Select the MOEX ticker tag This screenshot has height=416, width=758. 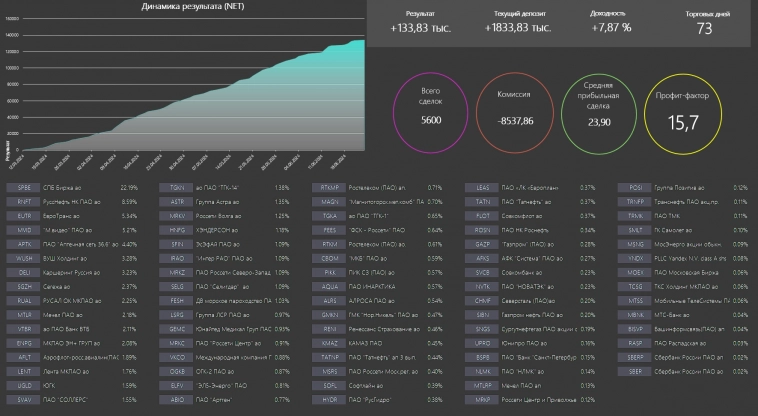tap(636, 271)
